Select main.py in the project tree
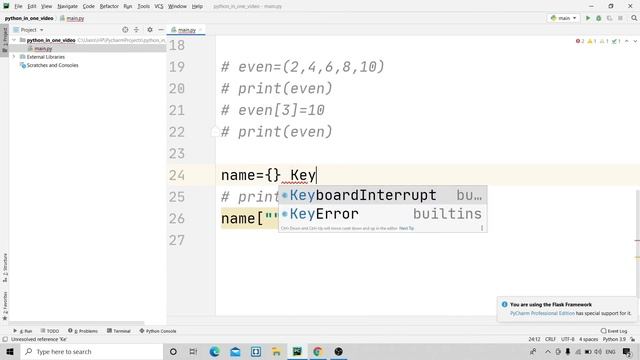 pos(43,49)
